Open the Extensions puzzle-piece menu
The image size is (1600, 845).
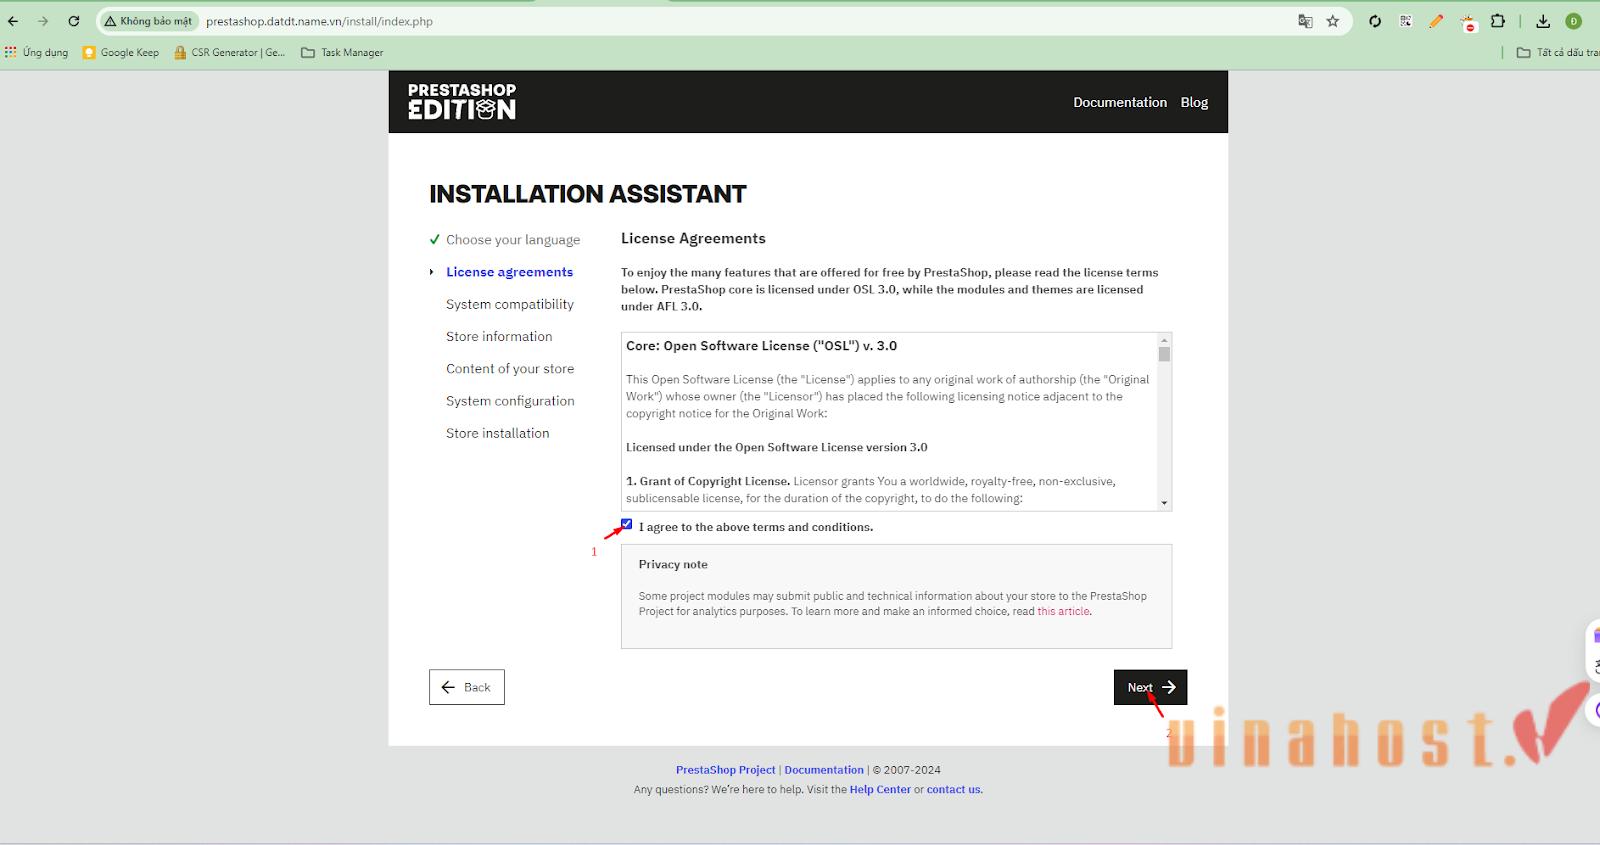(x=1498, y=21)
